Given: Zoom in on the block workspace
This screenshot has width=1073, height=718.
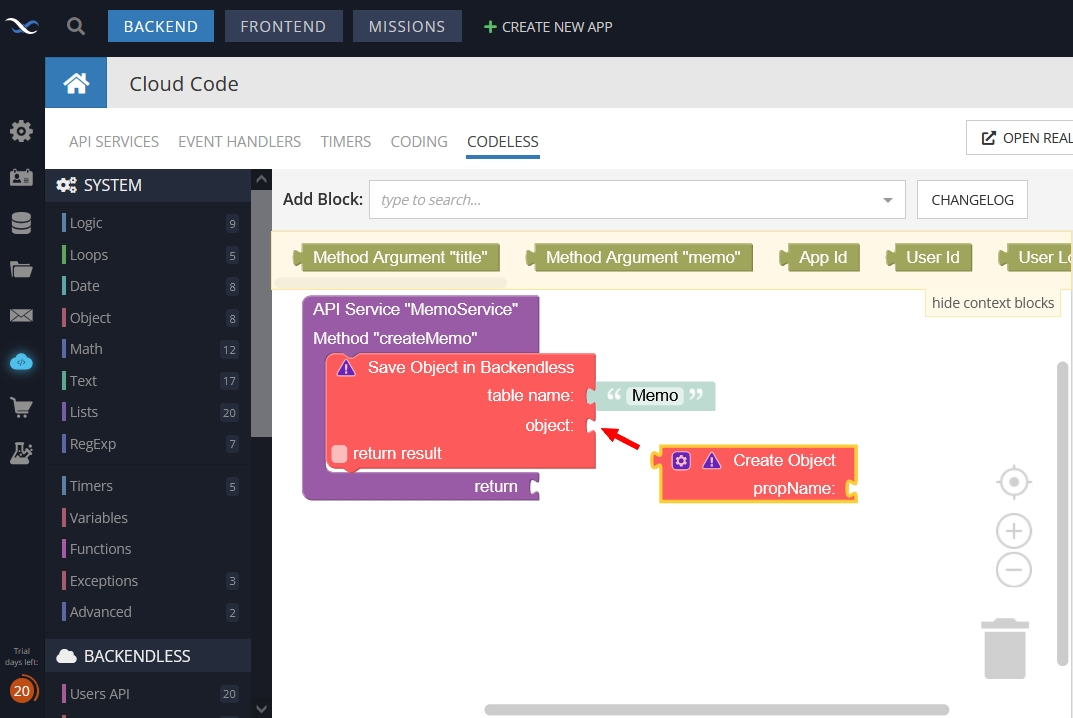Looking at the screenshot, I should point(1013,531).
